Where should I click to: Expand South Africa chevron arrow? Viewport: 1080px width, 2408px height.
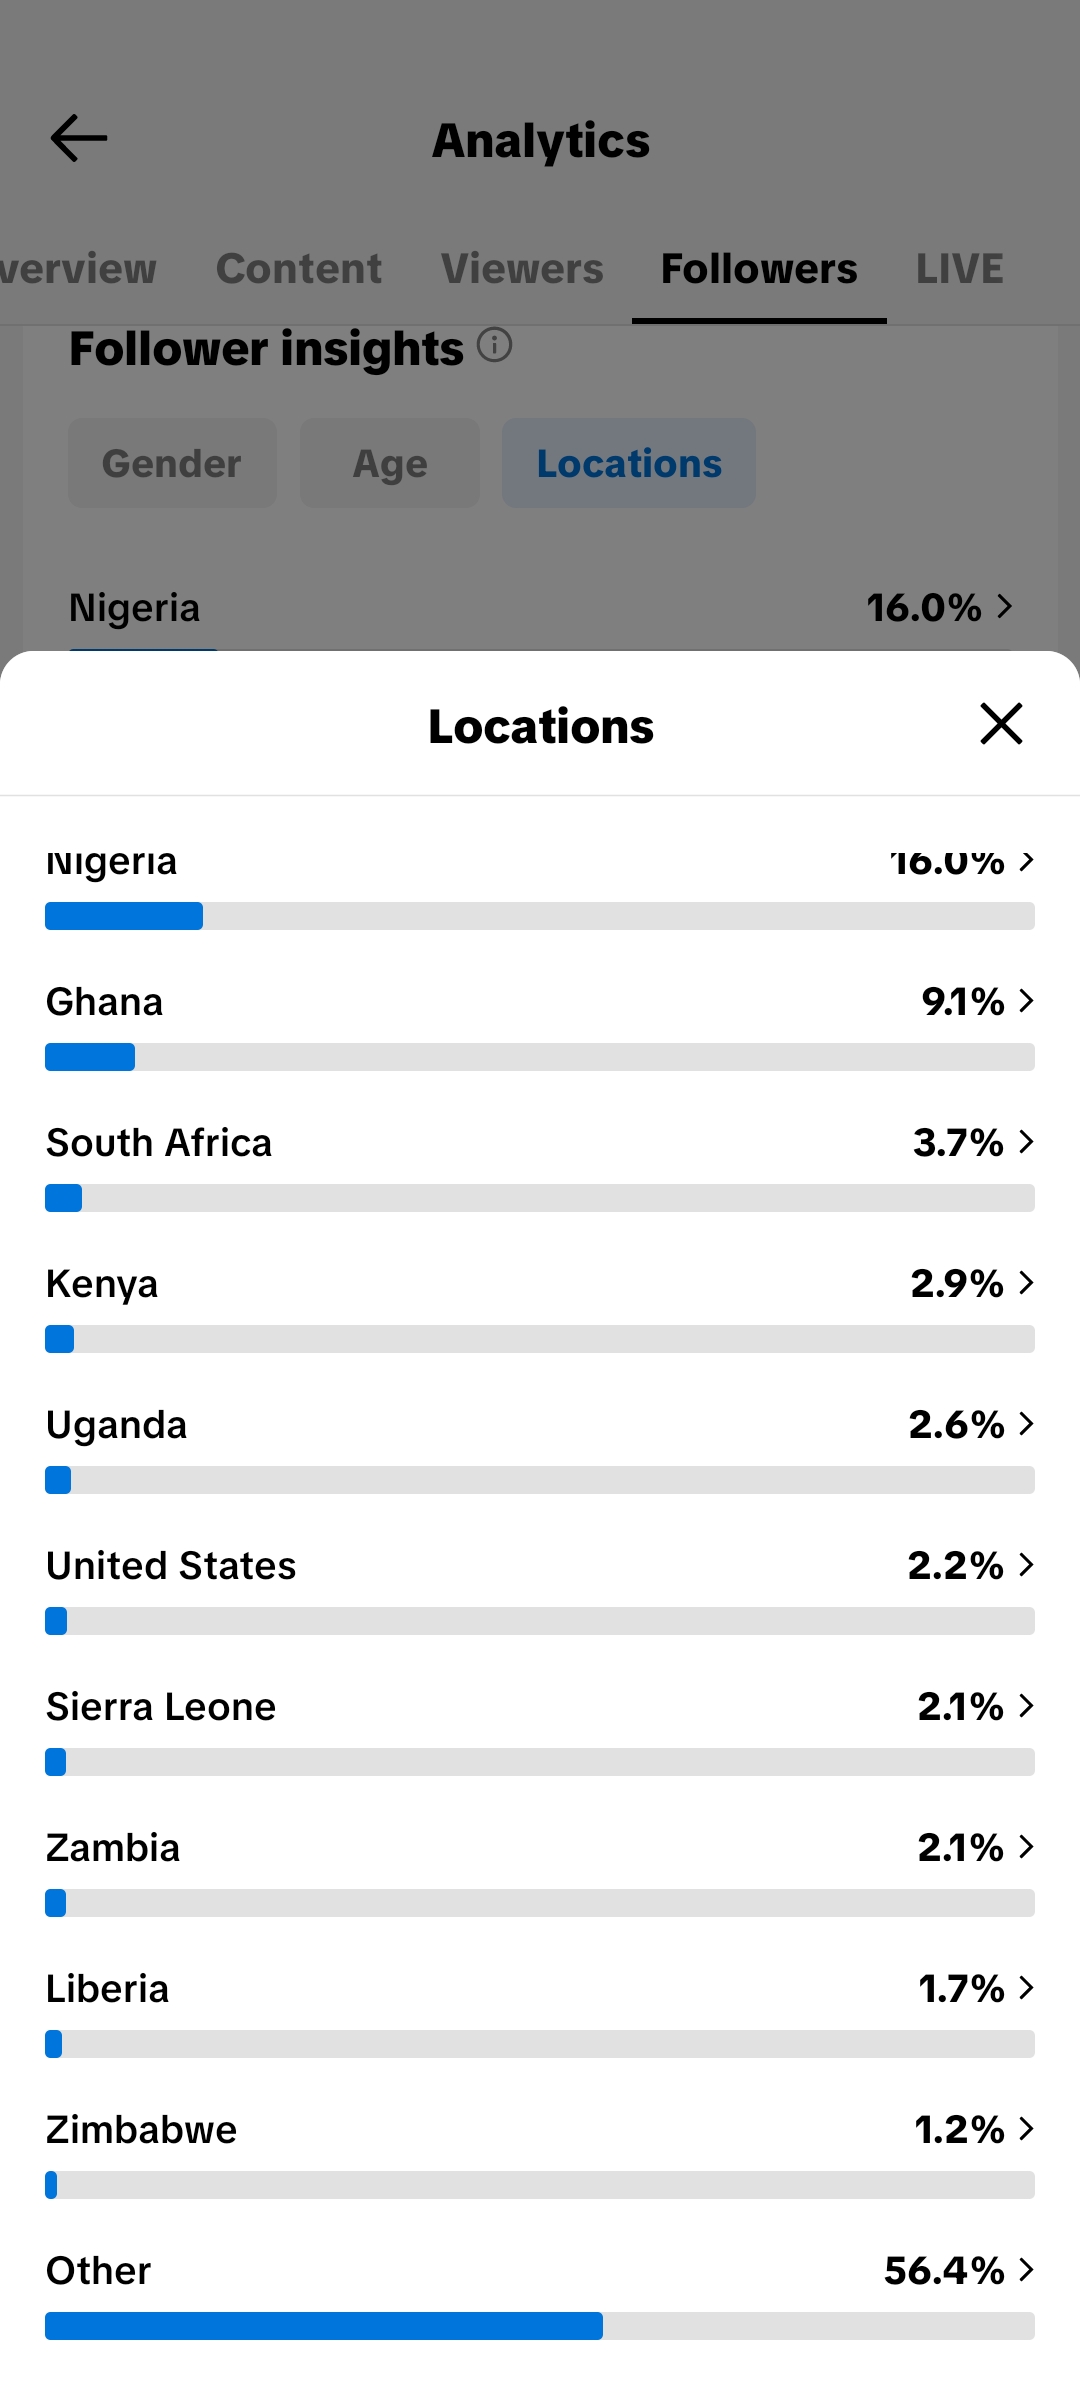coord(1026,1142)
